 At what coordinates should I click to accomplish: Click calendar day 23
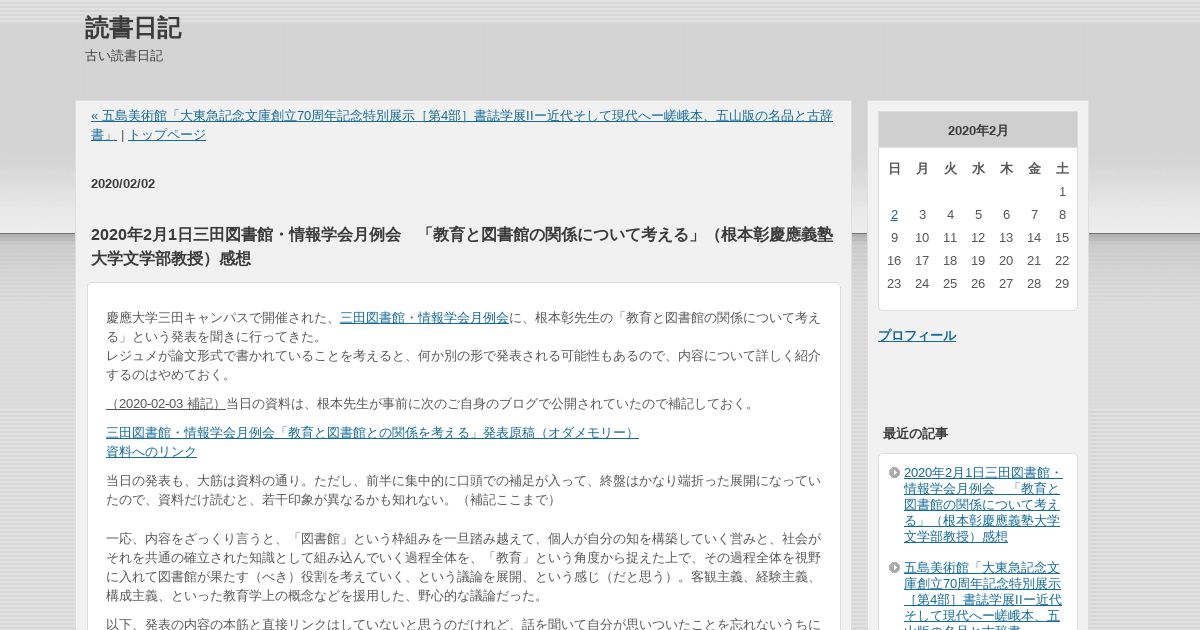[x=894, y=284]
